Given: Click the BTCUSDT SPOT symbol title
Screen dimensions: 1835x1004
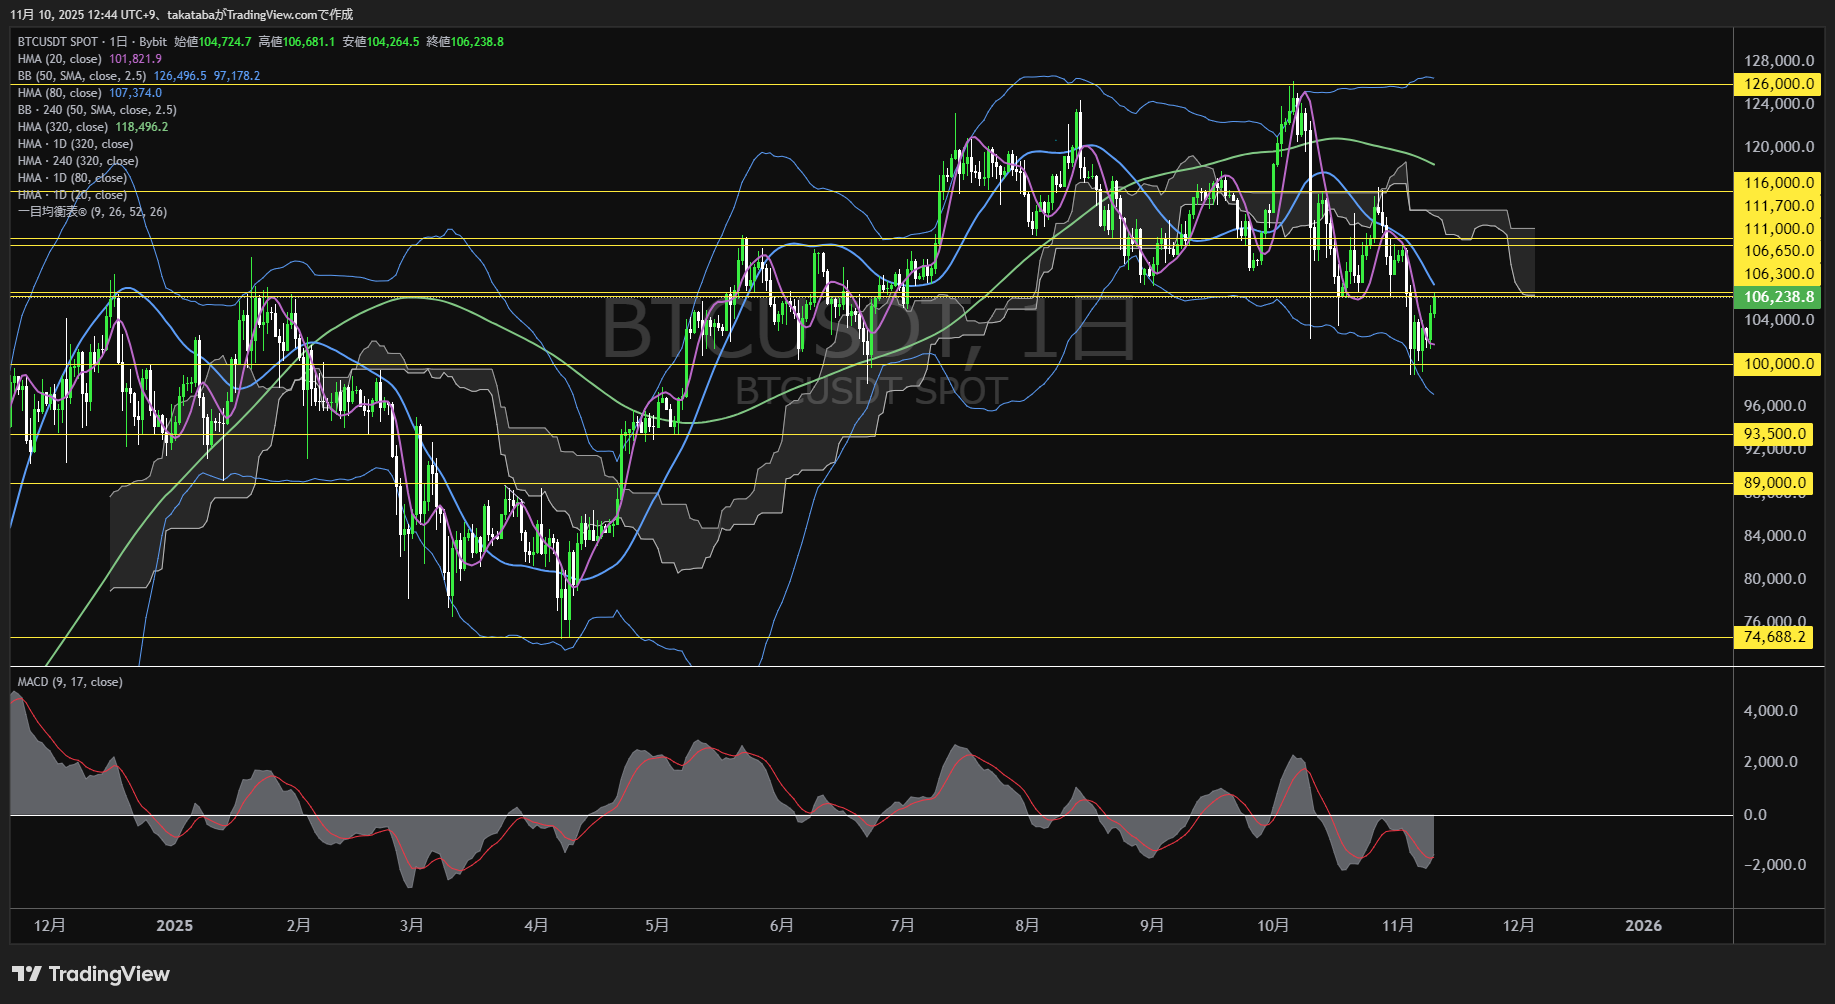Looking at the screenshot, I should [x=58, y=42].
